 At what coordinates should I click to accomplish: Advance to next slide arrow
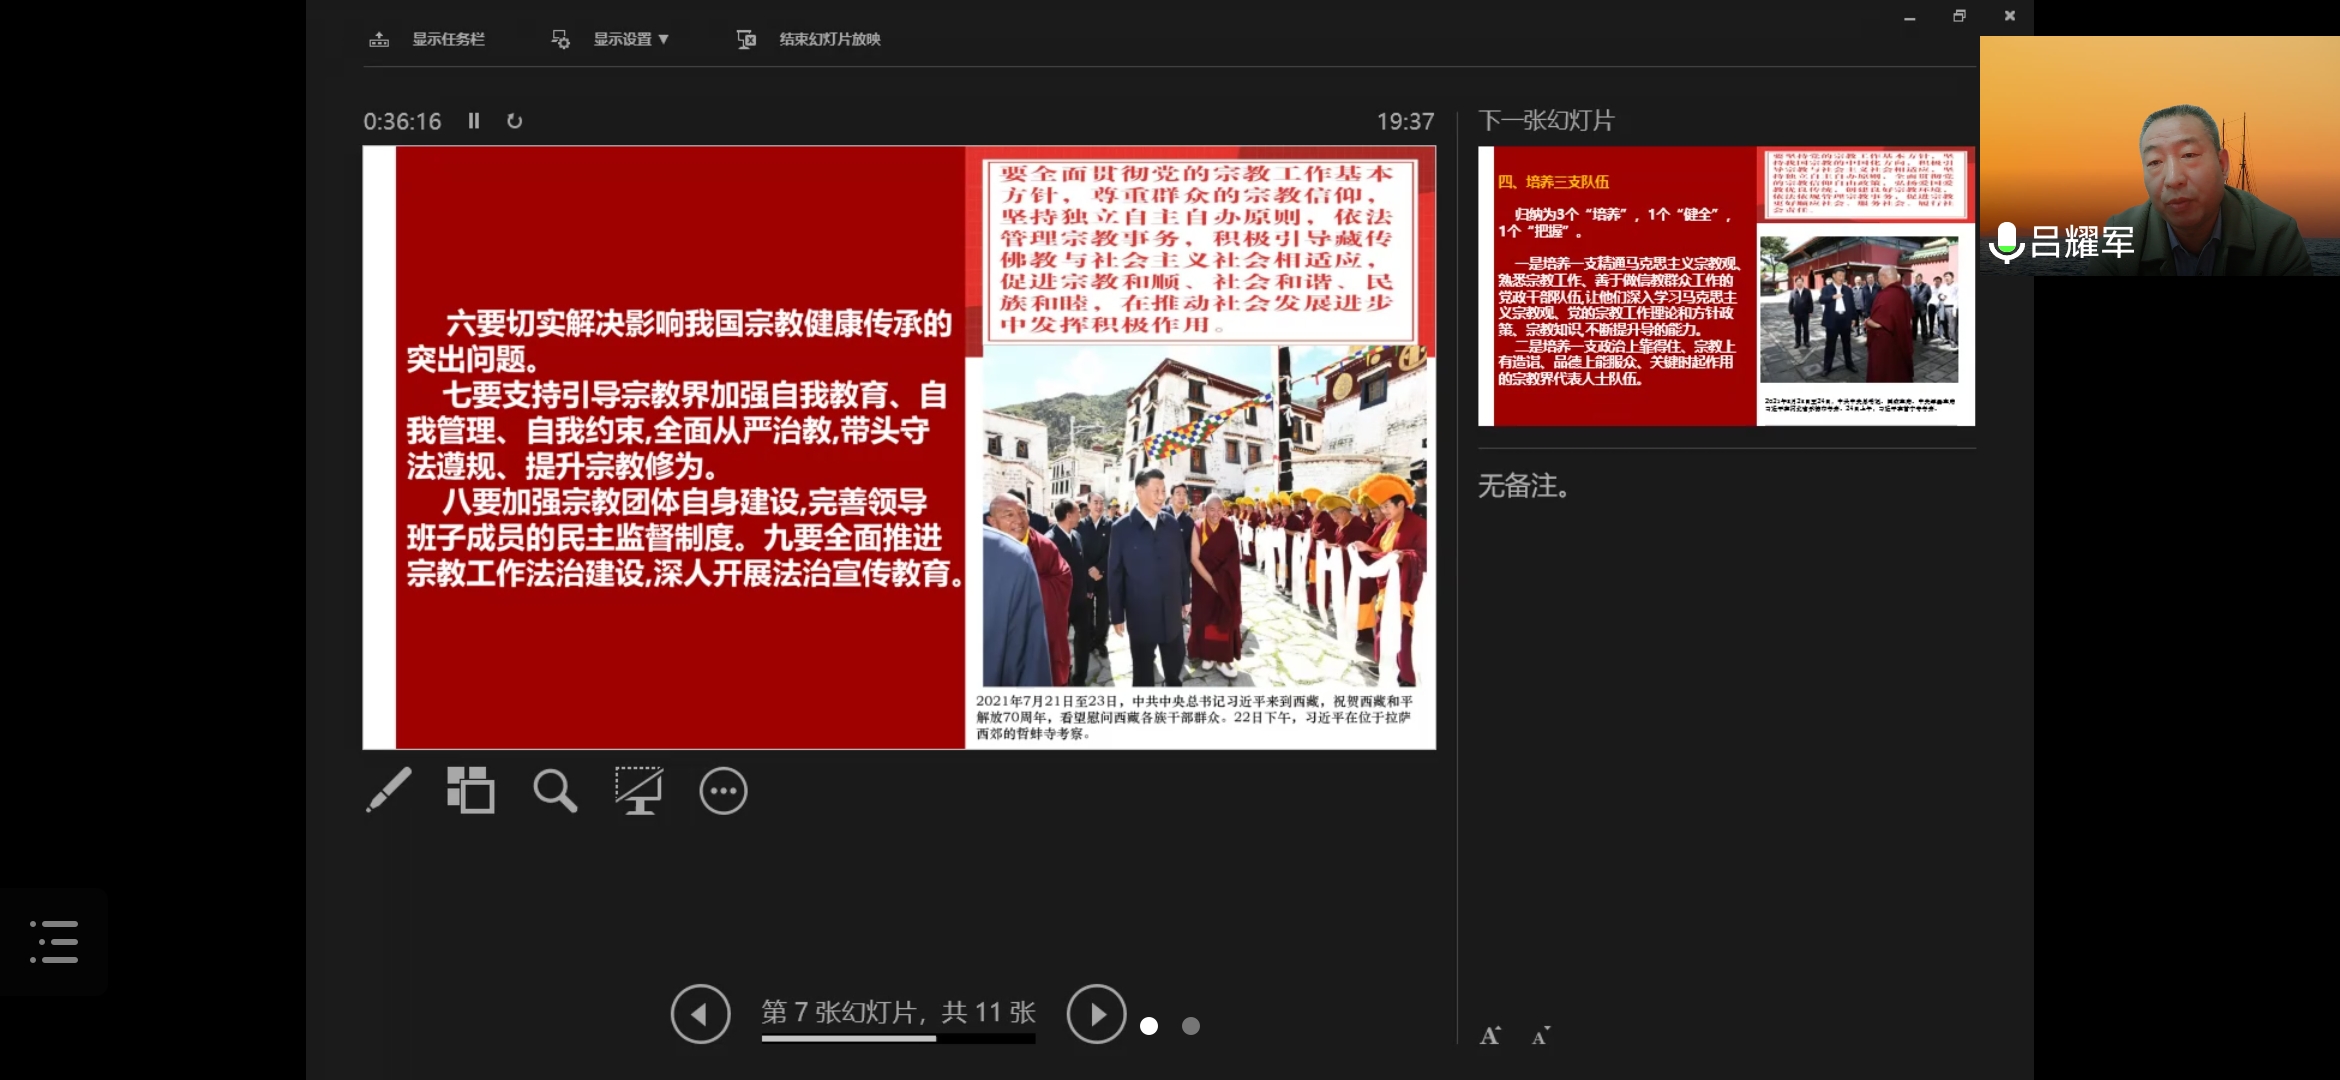(x=1096, y=1014)
